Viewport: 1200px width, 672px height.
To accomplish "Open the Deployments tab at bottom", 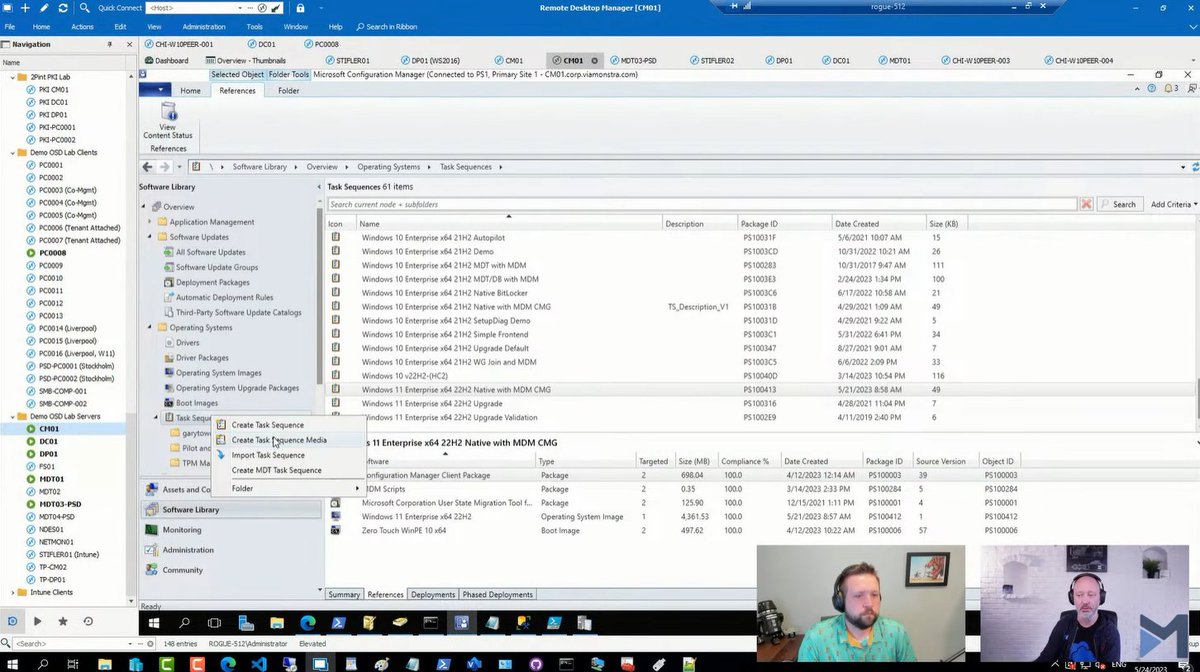I will click(x=432, y=595).
